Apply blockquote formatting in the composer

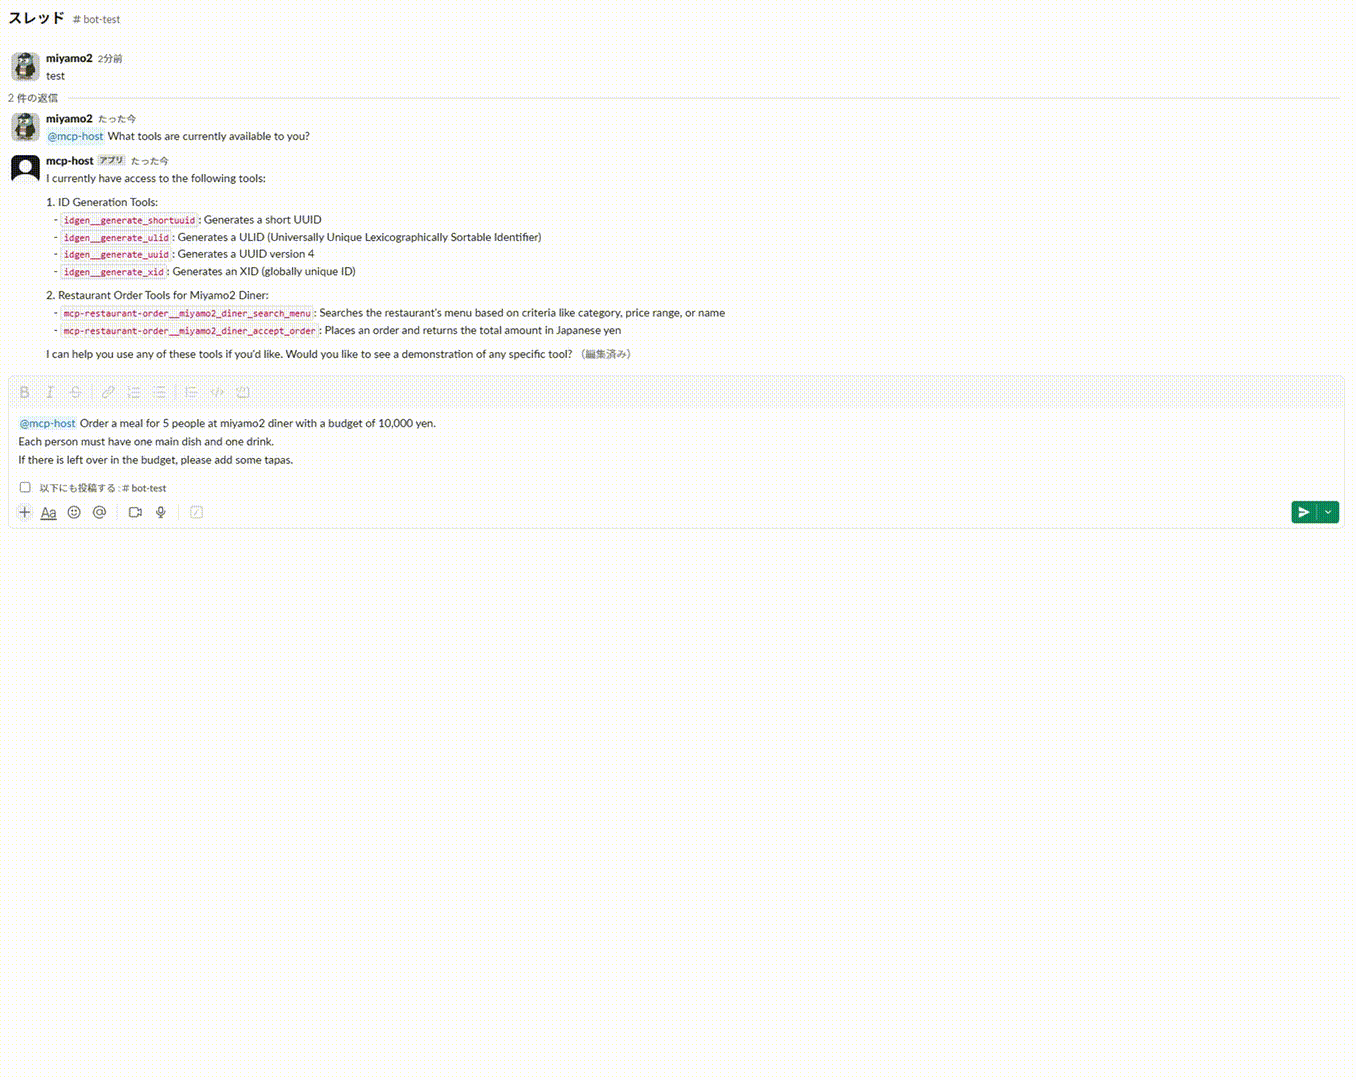[191, 392]
